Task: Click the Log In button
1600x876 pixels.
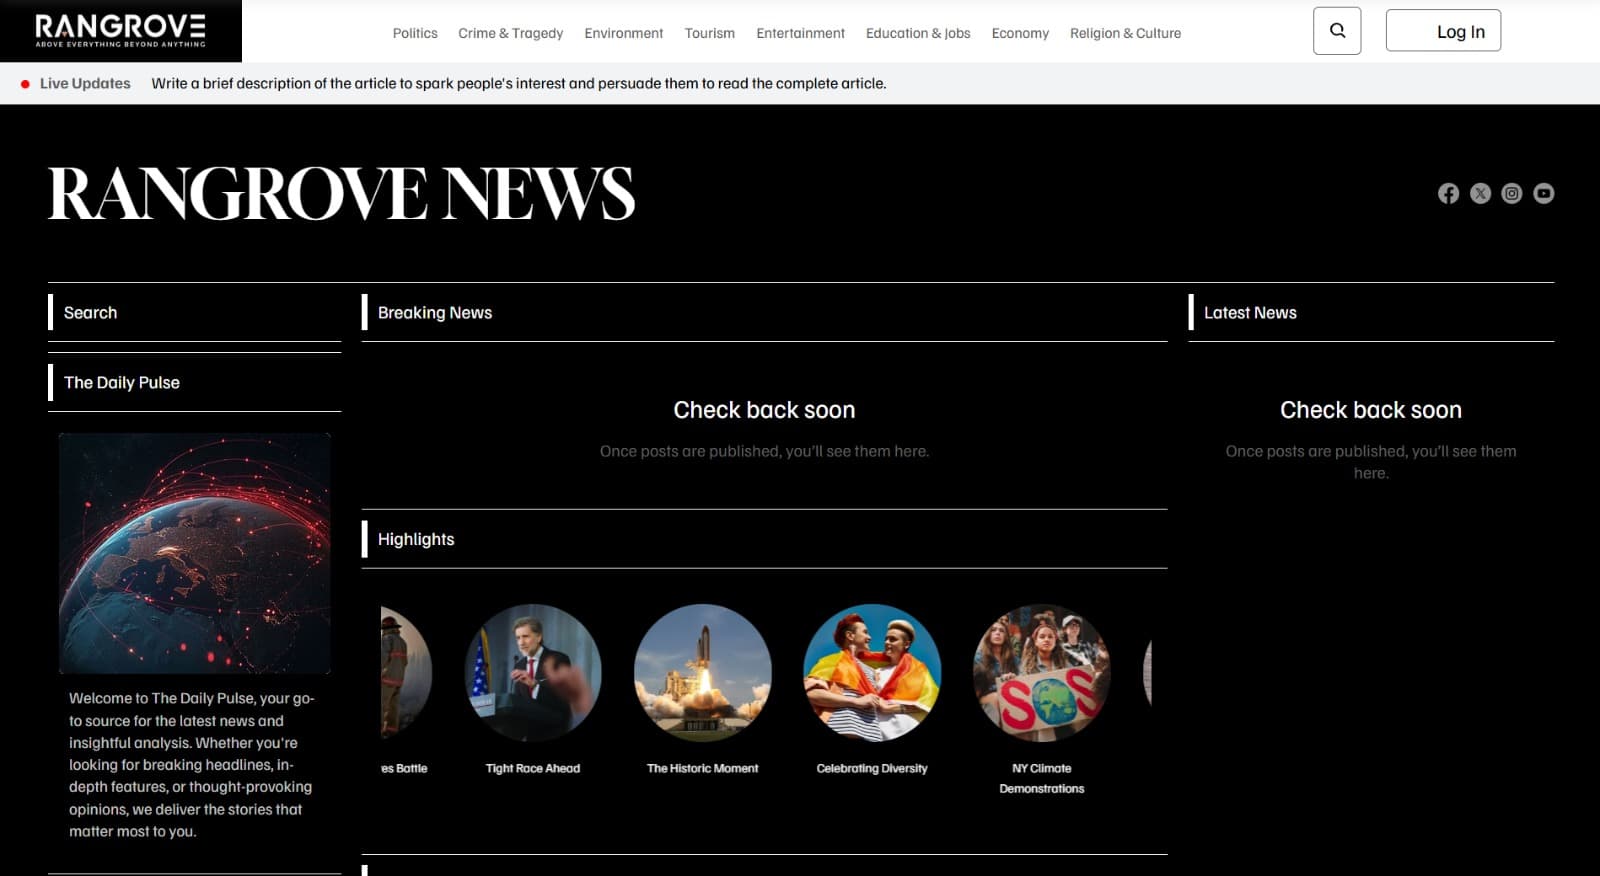Action: click(x=1443, y=31)
